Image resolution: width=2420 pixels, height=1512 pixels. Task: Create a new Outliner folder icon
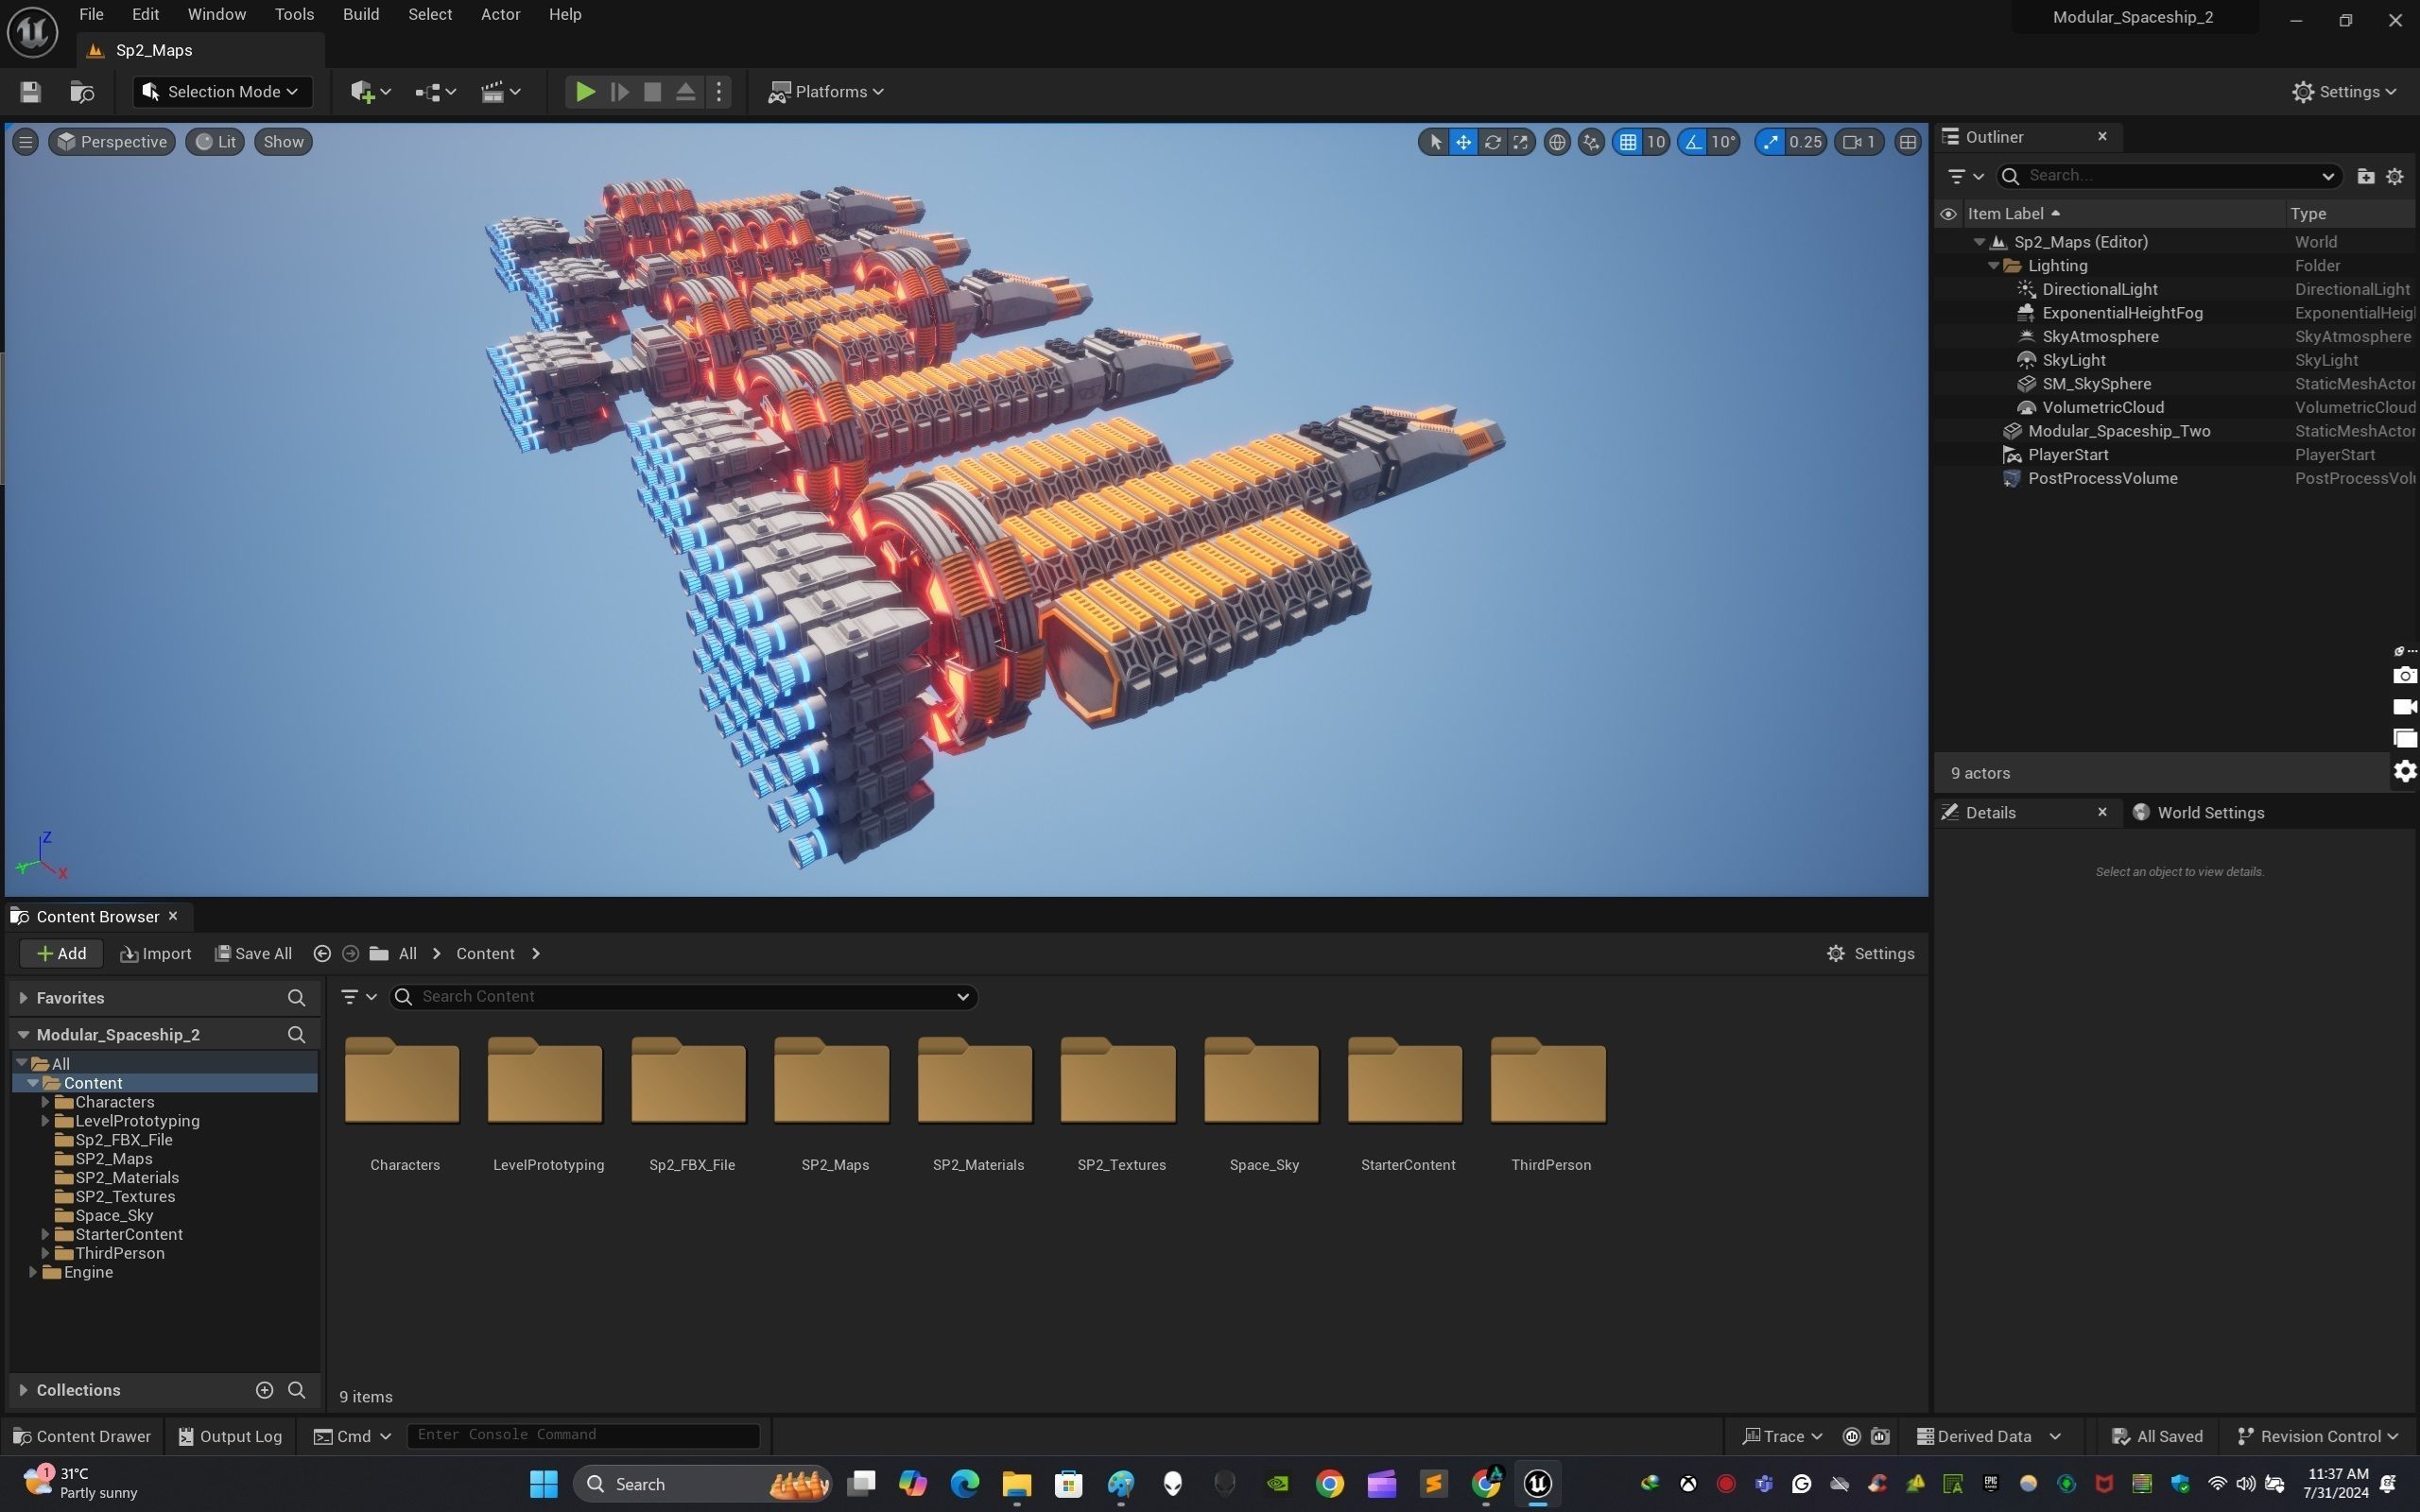pyautogui.click(x=2365, y=176)
